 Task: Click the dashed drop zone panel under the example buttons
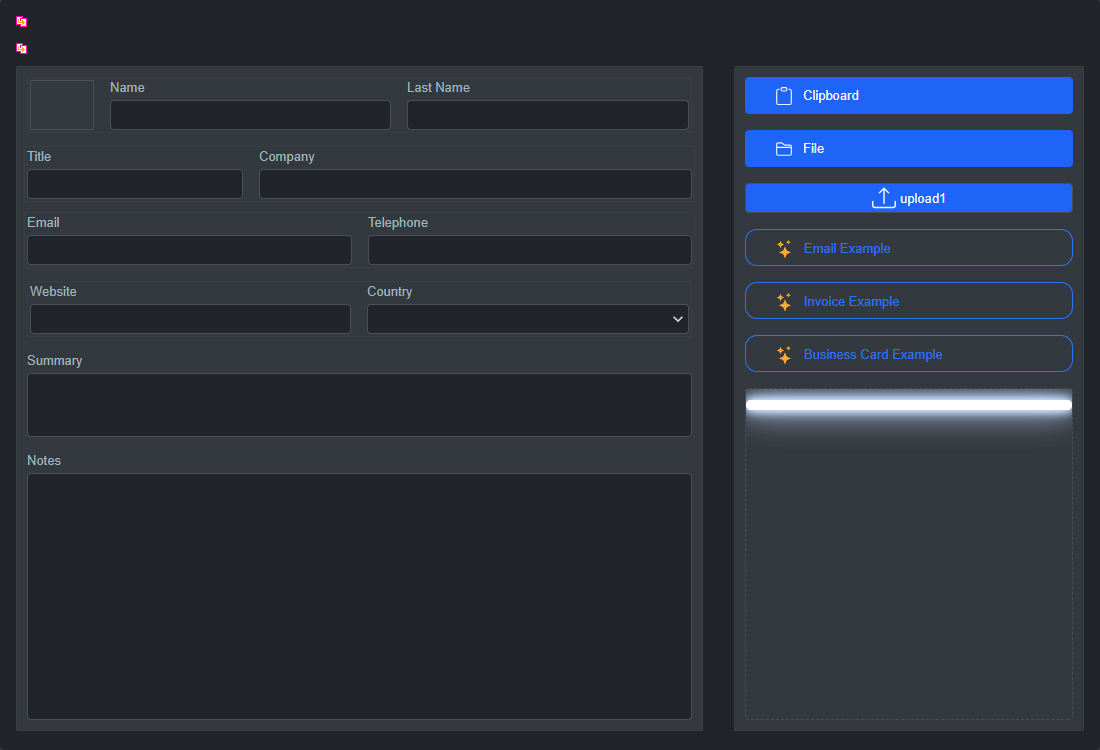point(908,554)
